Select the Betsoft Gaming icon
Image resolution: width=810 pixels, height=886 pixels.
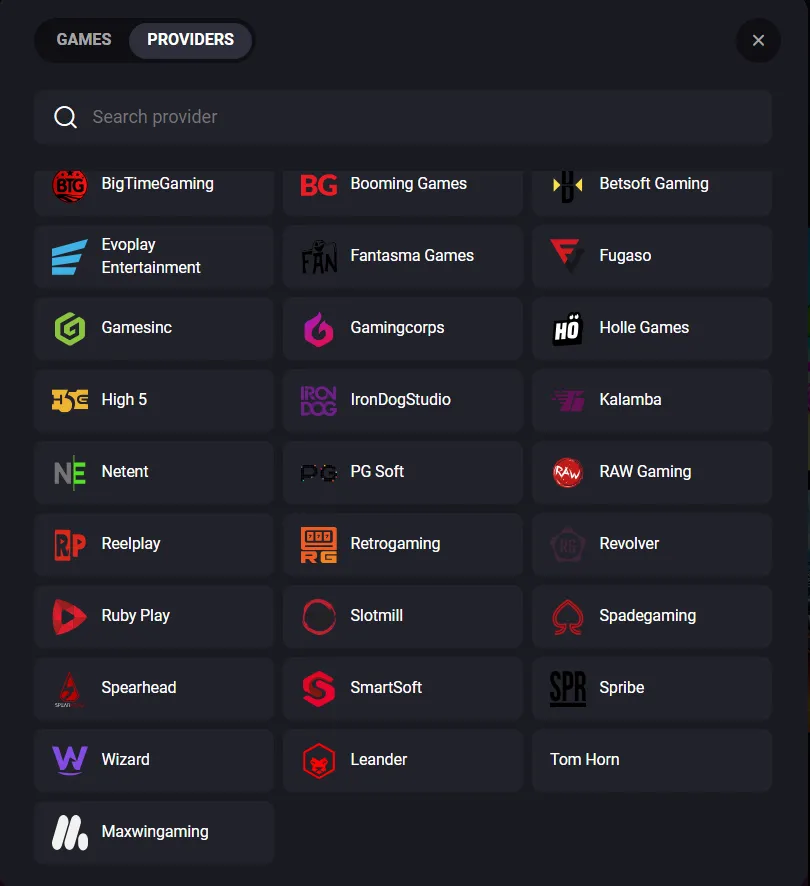click(x=566, y=184)
